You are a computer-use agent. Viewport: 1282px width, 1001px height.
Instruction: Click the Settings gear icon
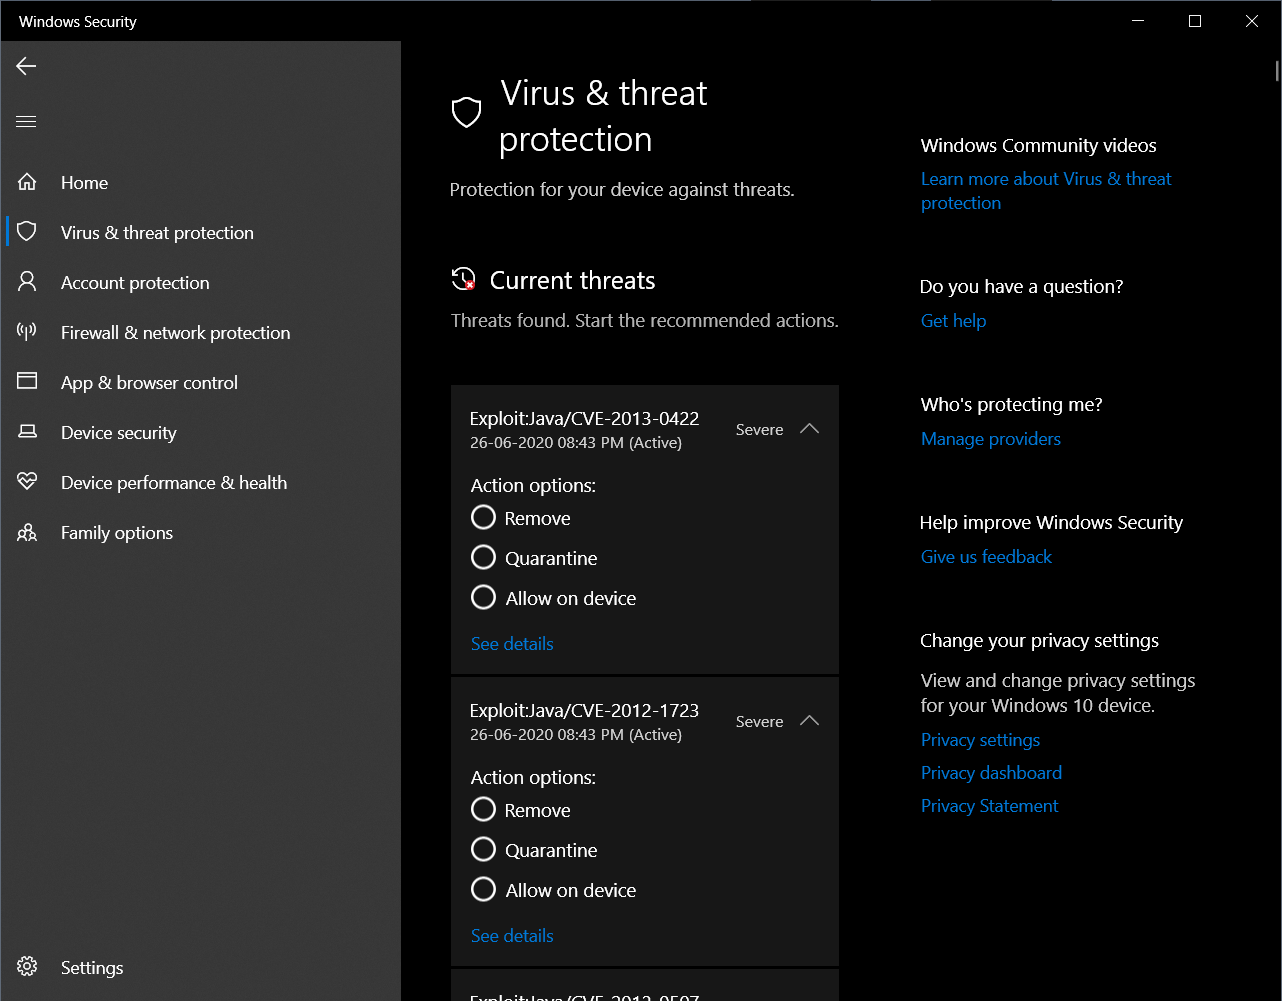point(27,967)
